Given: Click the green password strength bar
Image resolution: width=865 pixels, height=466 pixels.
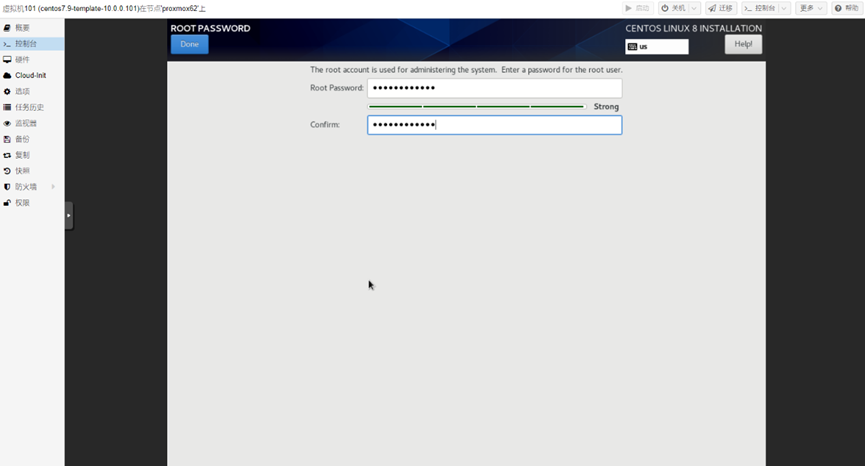Looking at the screenshot, I should [477, 106].
